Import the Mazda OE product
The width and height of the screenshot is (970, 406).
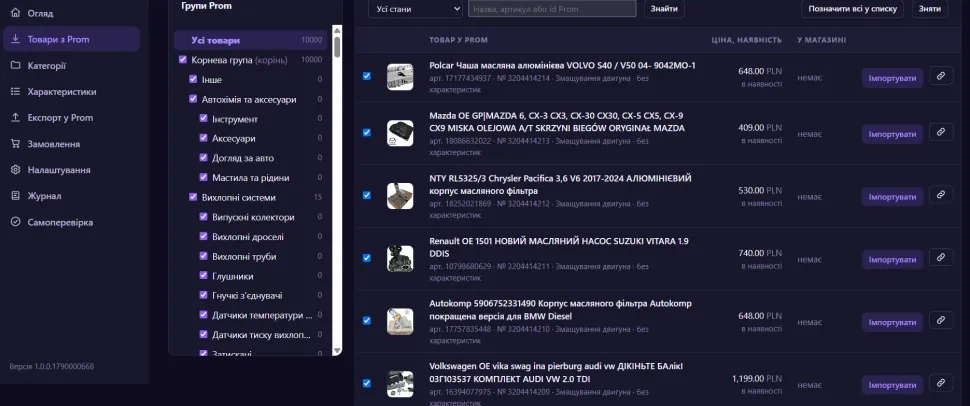(892, 134)
